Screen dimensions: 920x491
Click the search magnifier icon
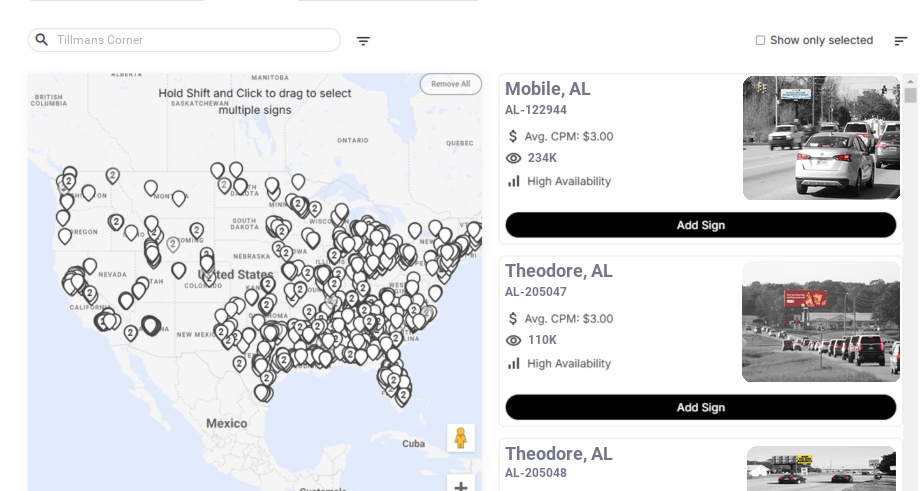(x=42, y=40)
